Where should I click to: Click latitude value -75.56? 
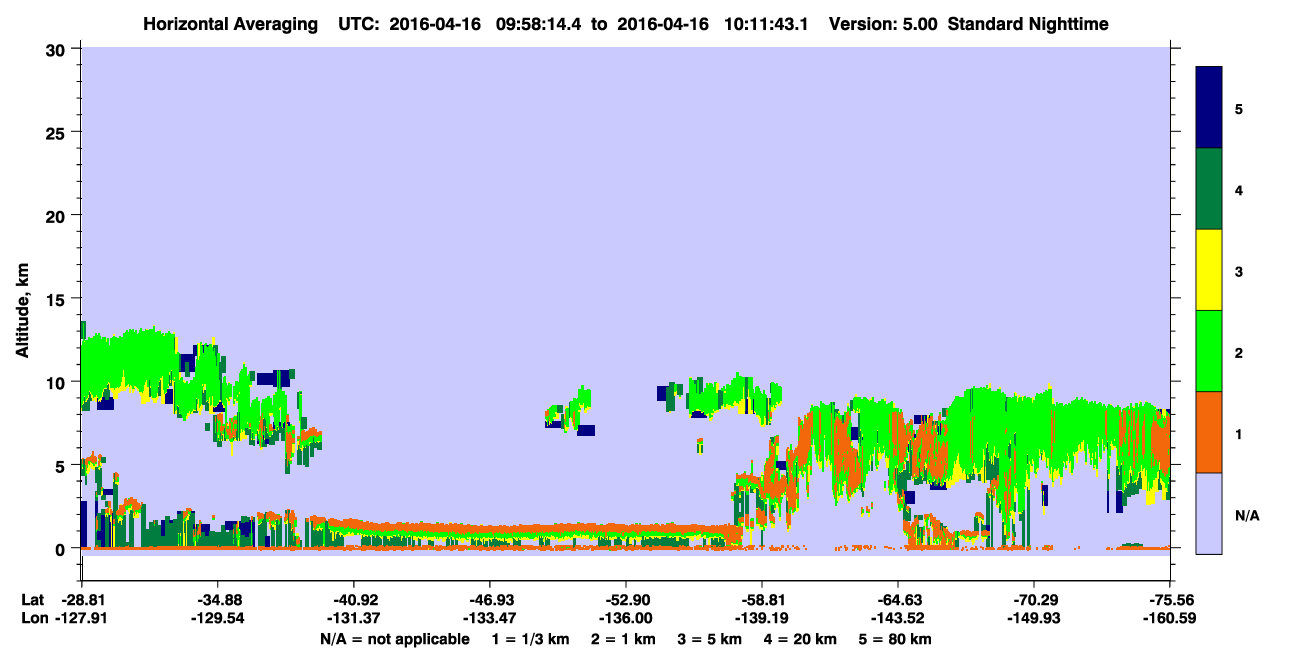coord(1170,600)
